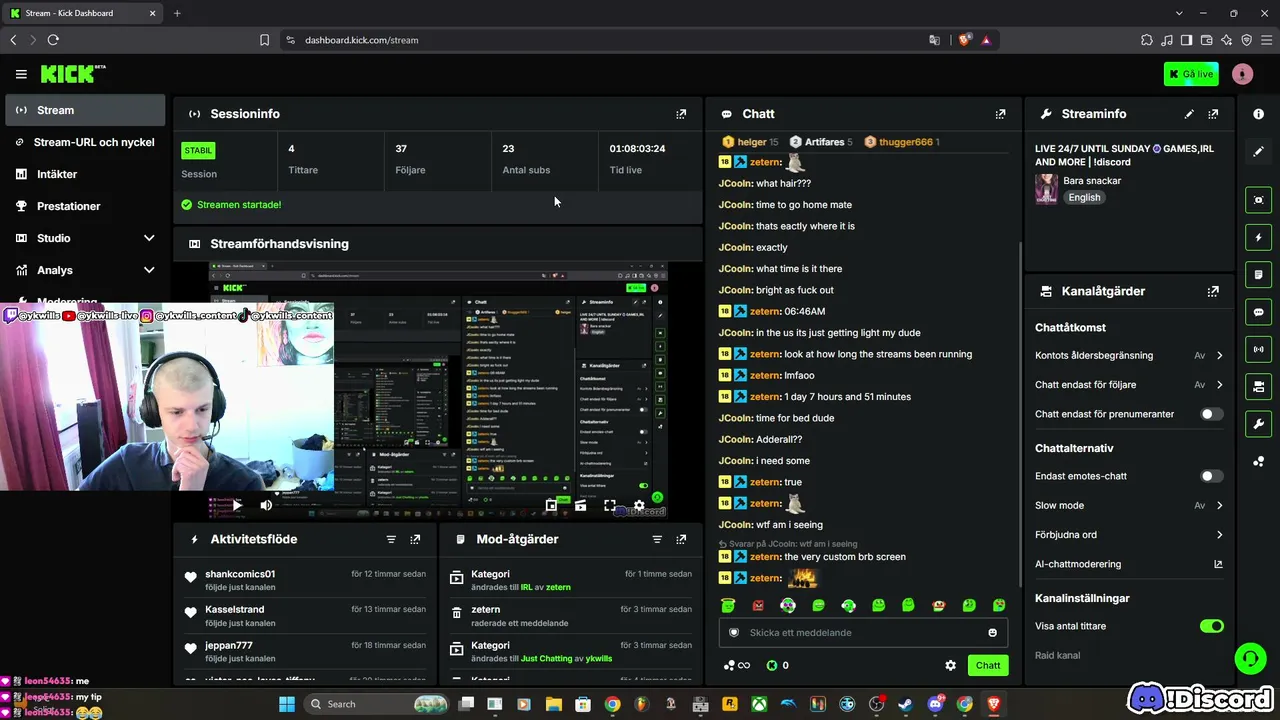The height and width of the screenshot is (720, 1280).
Task: Reload the page in the browser
Action: coord(53,40)
